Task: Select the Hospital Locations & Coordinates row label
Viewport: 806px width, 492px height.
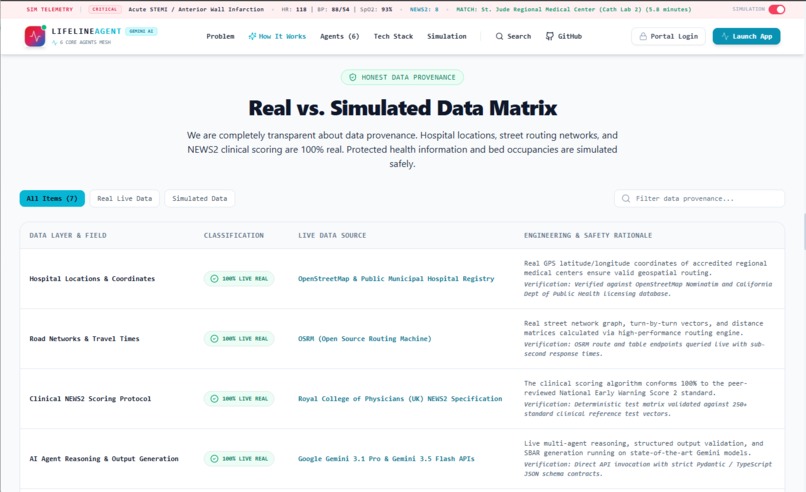Action: pyautogui.click(x=92, y=279)
